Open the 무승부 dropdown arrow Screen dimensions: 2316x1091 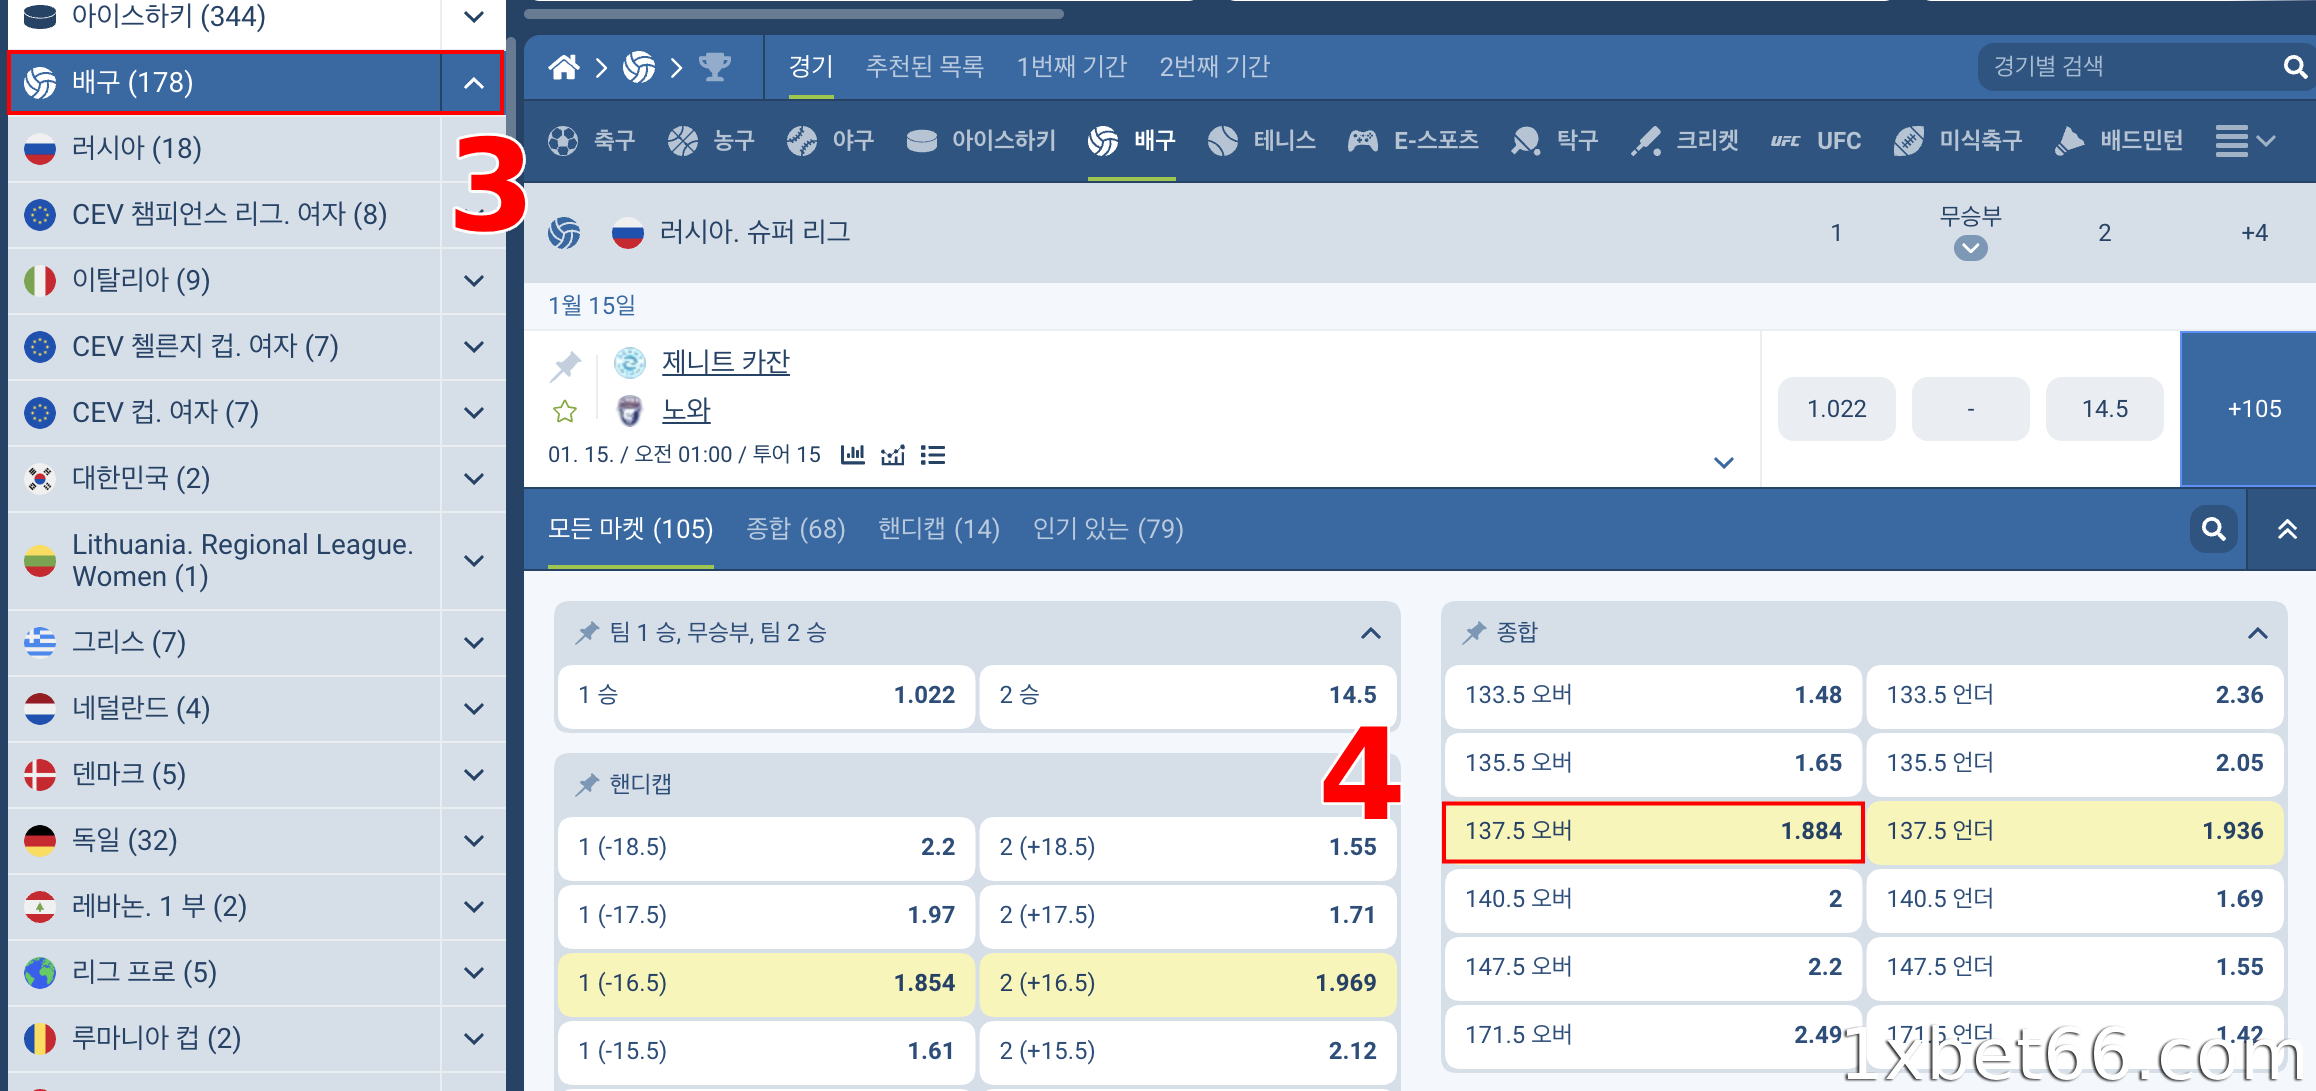pos(1970,248)
